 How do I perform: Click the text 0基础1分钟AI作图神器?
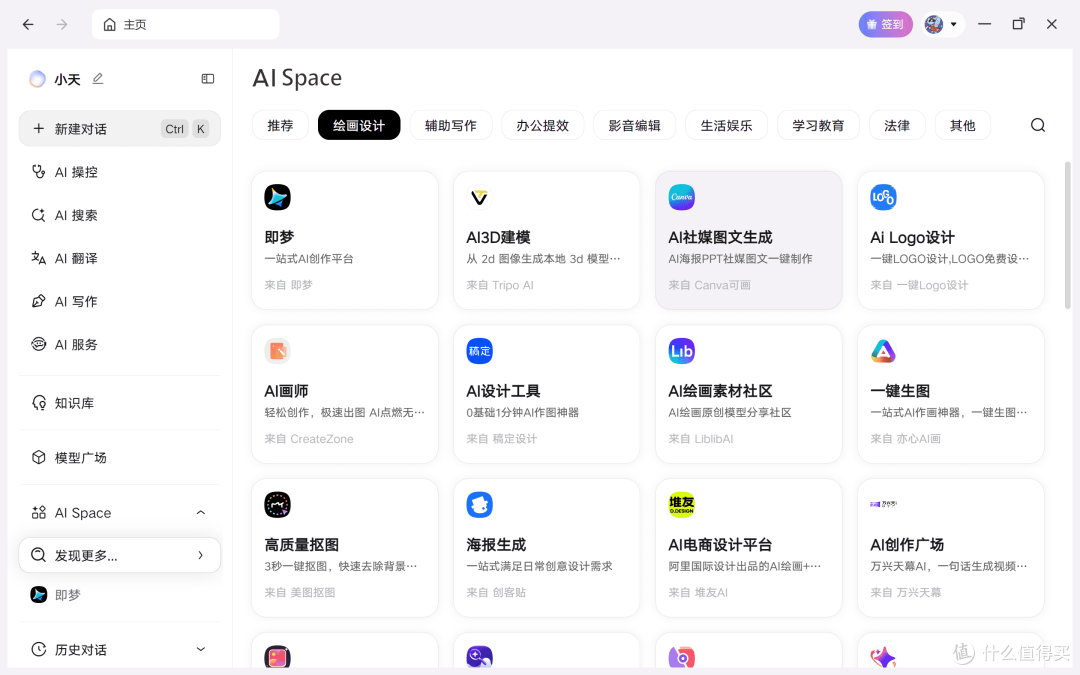[523, 413]
